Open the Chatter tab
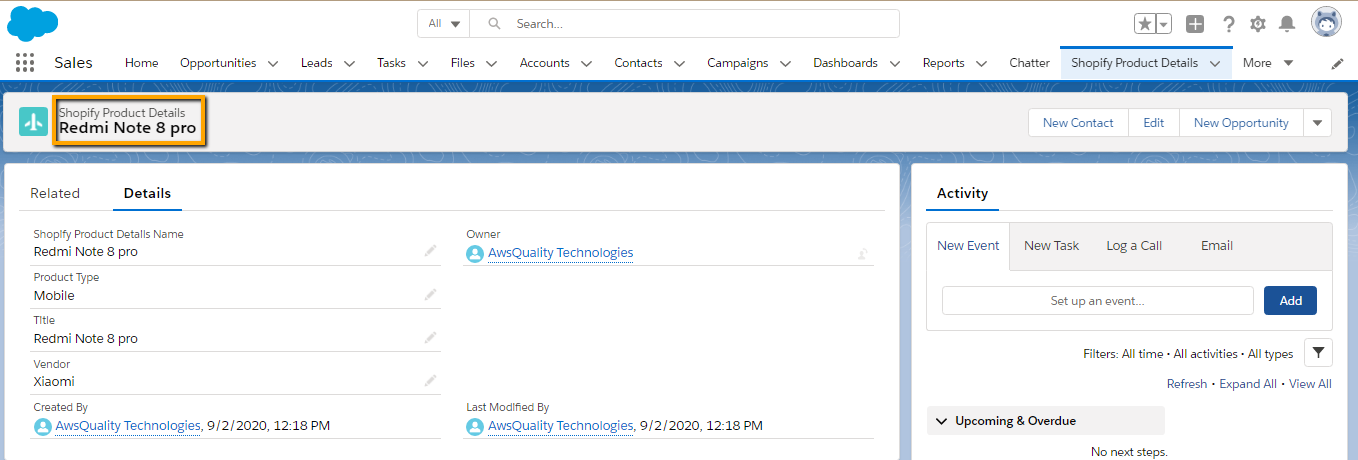The height and width of the screenshot is (460, 1358). pyautogui.click(x=1029, y=62)
